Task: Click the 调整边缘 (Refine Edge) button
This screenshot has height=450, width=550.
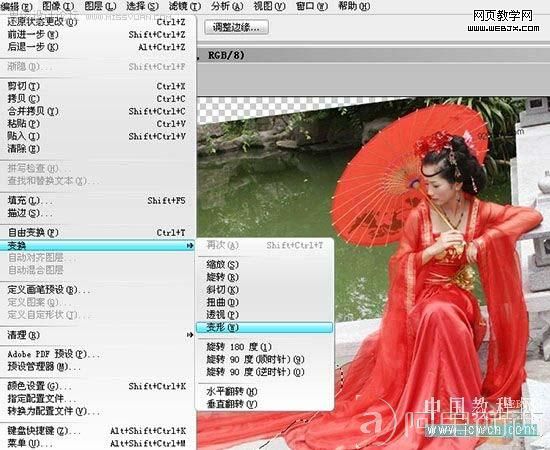Action: [236, 27]
